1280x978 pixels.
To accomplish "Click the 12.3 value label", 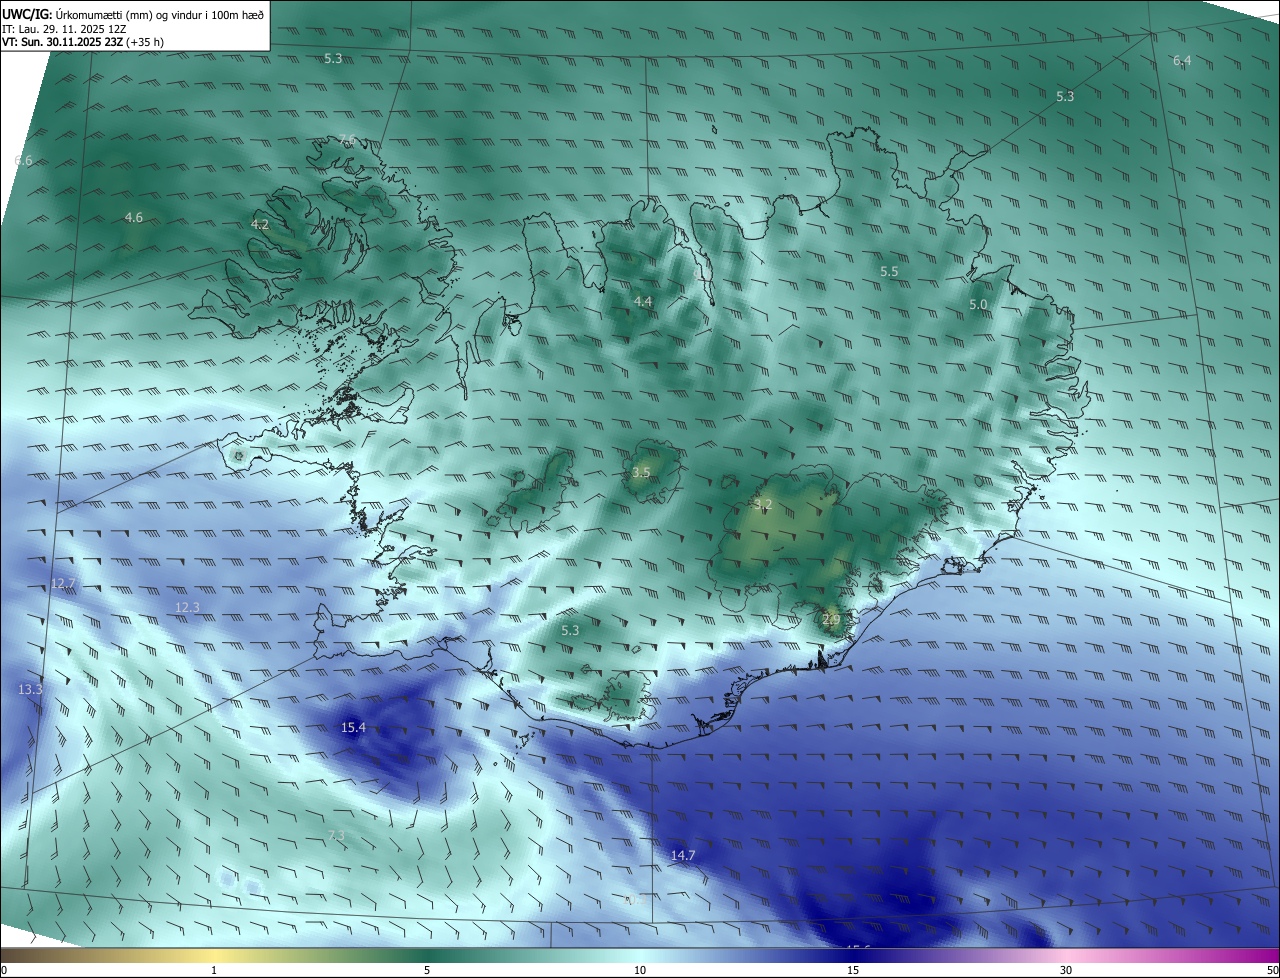I will click(187, 608).
